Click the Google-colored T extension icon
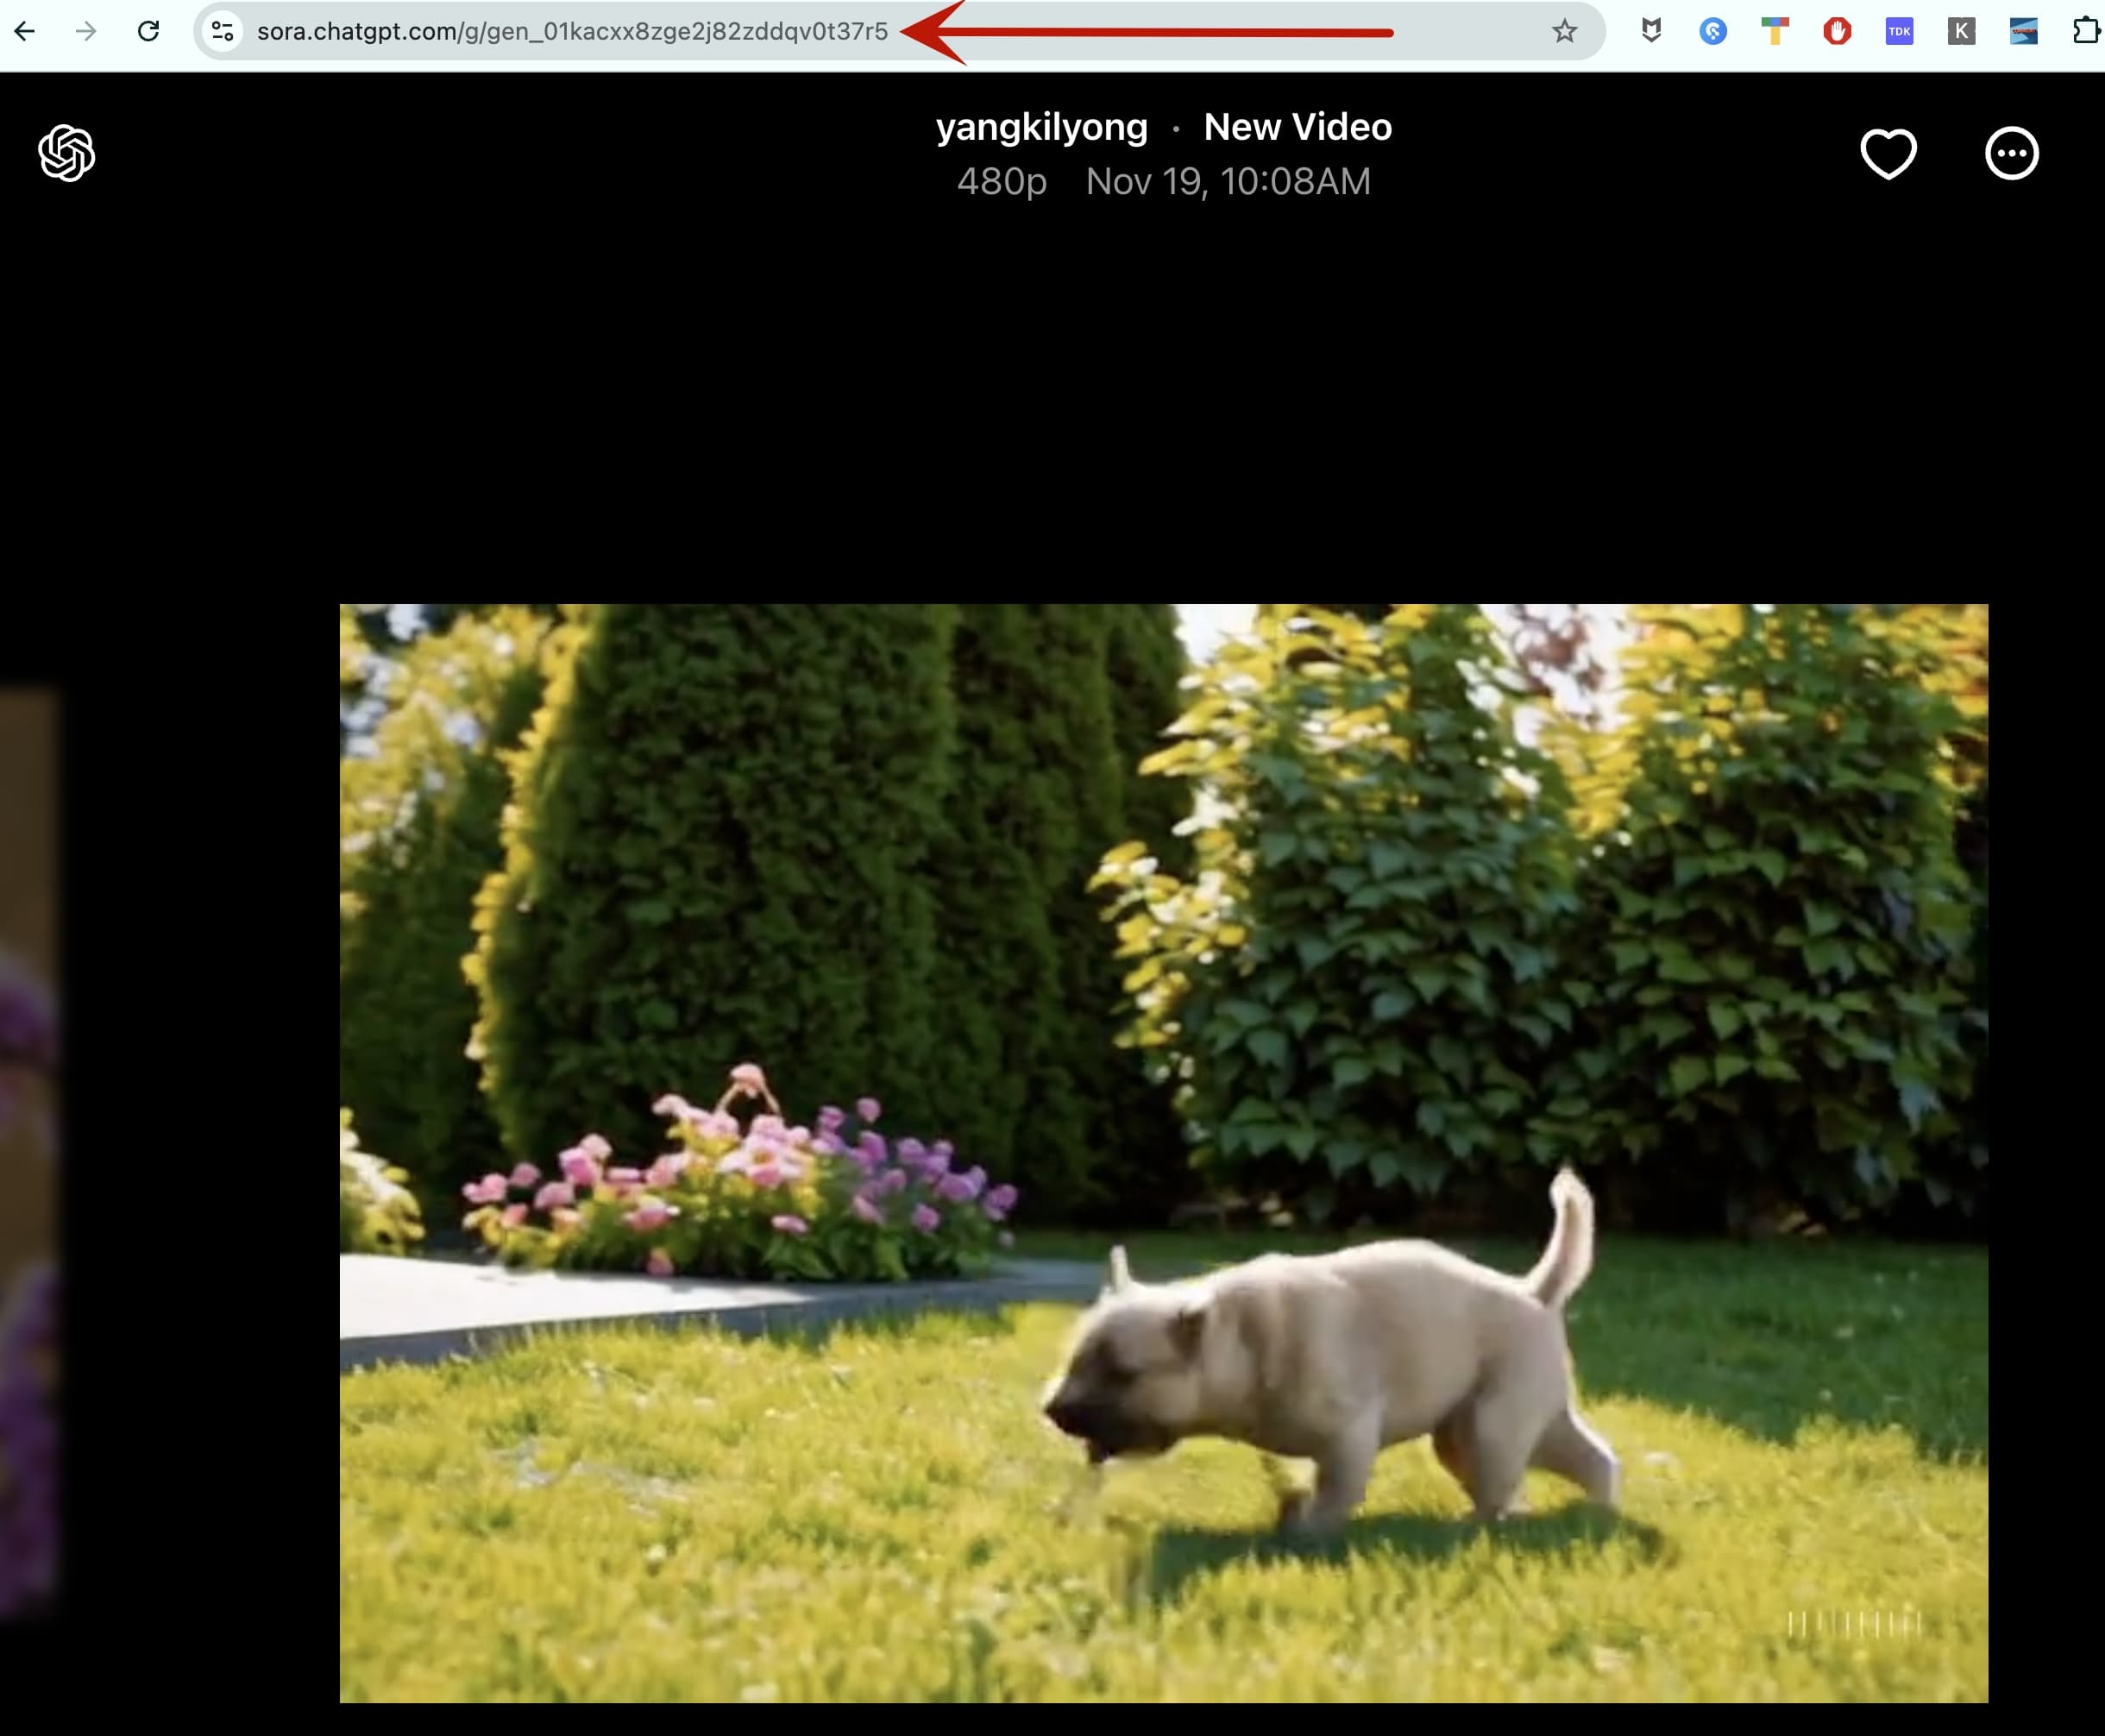Image resolution: width=2105 pixels, height=1736 pixels. point(1776,31)
